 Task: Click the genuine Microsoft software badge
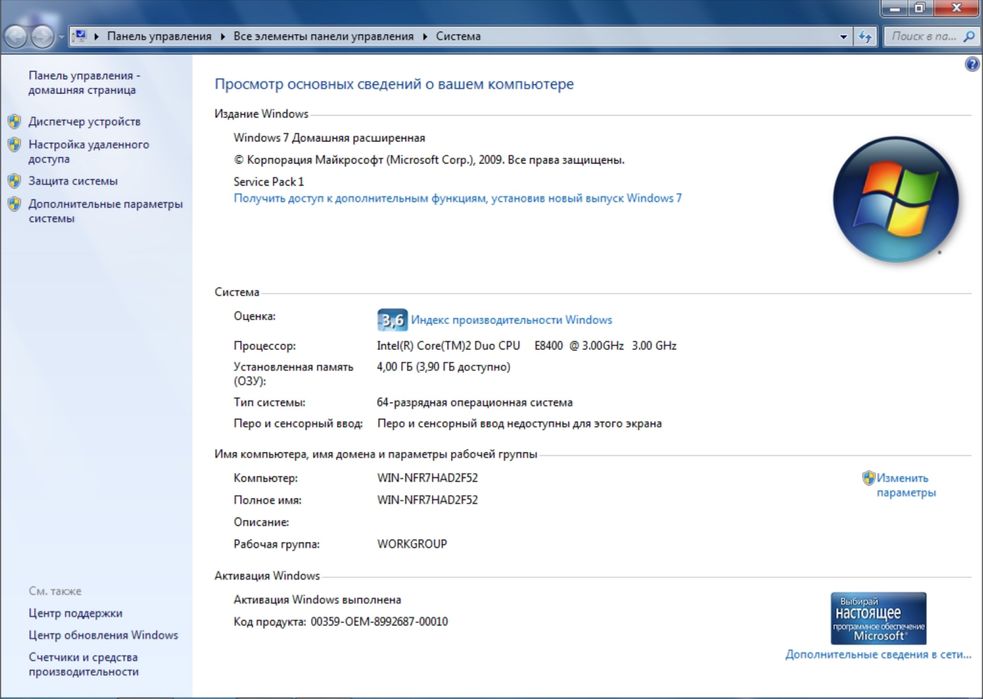click(x=878, y=618)
